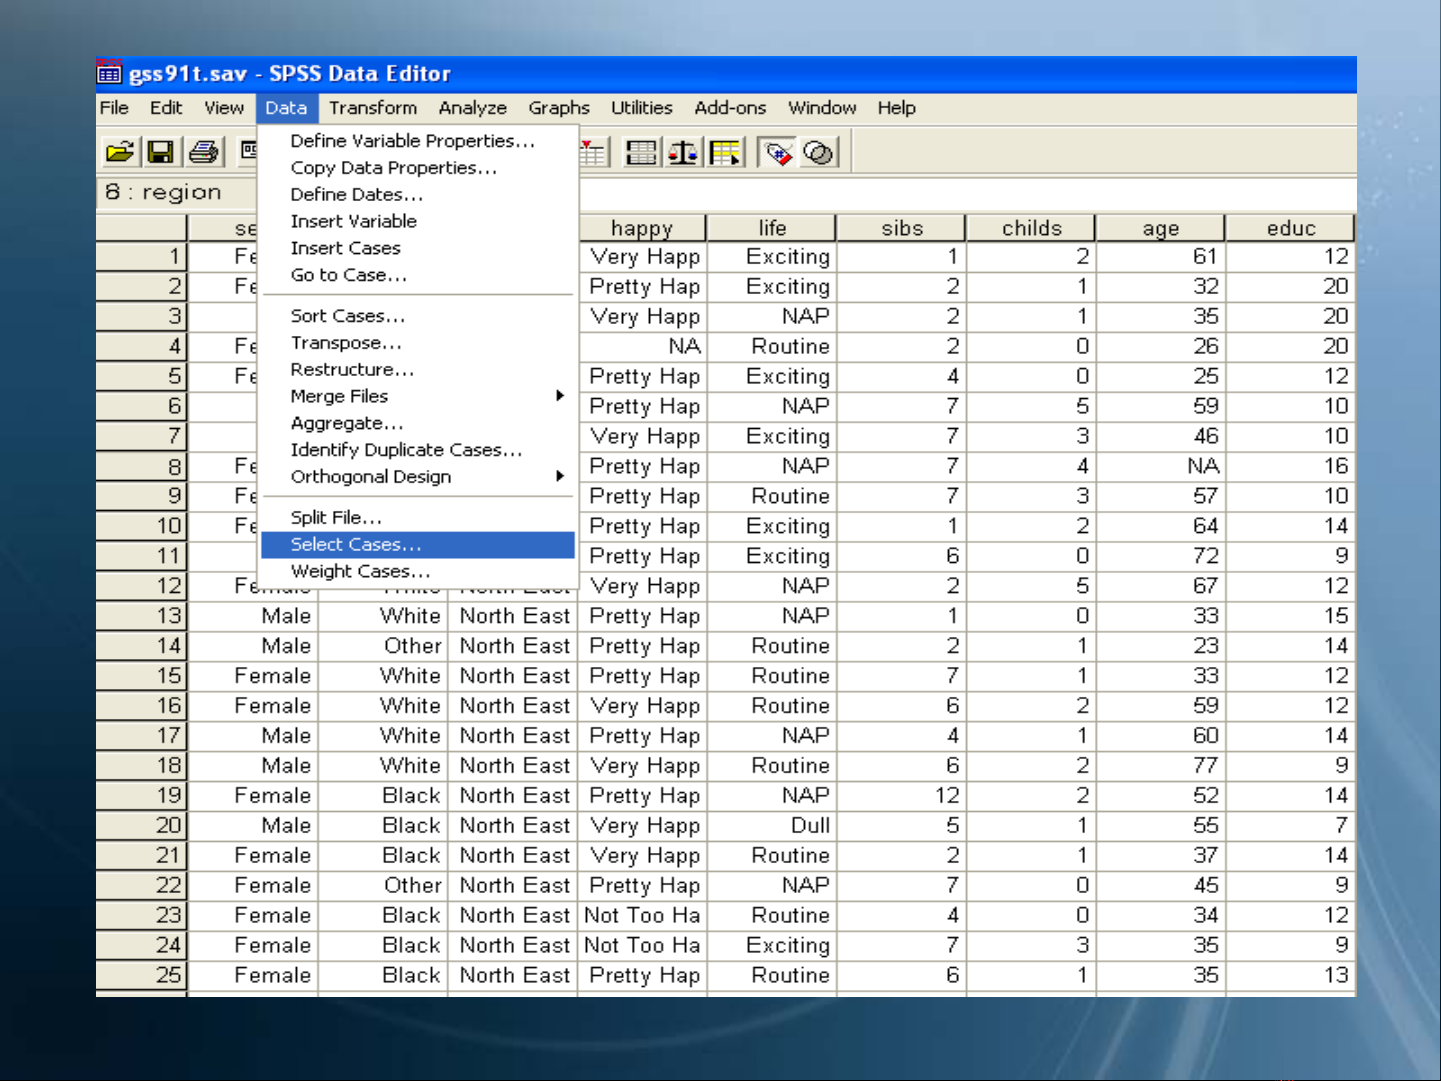Select the 'childs' column header
This screenshot has height=1081, width=1441.
[x=1031, y=228]
